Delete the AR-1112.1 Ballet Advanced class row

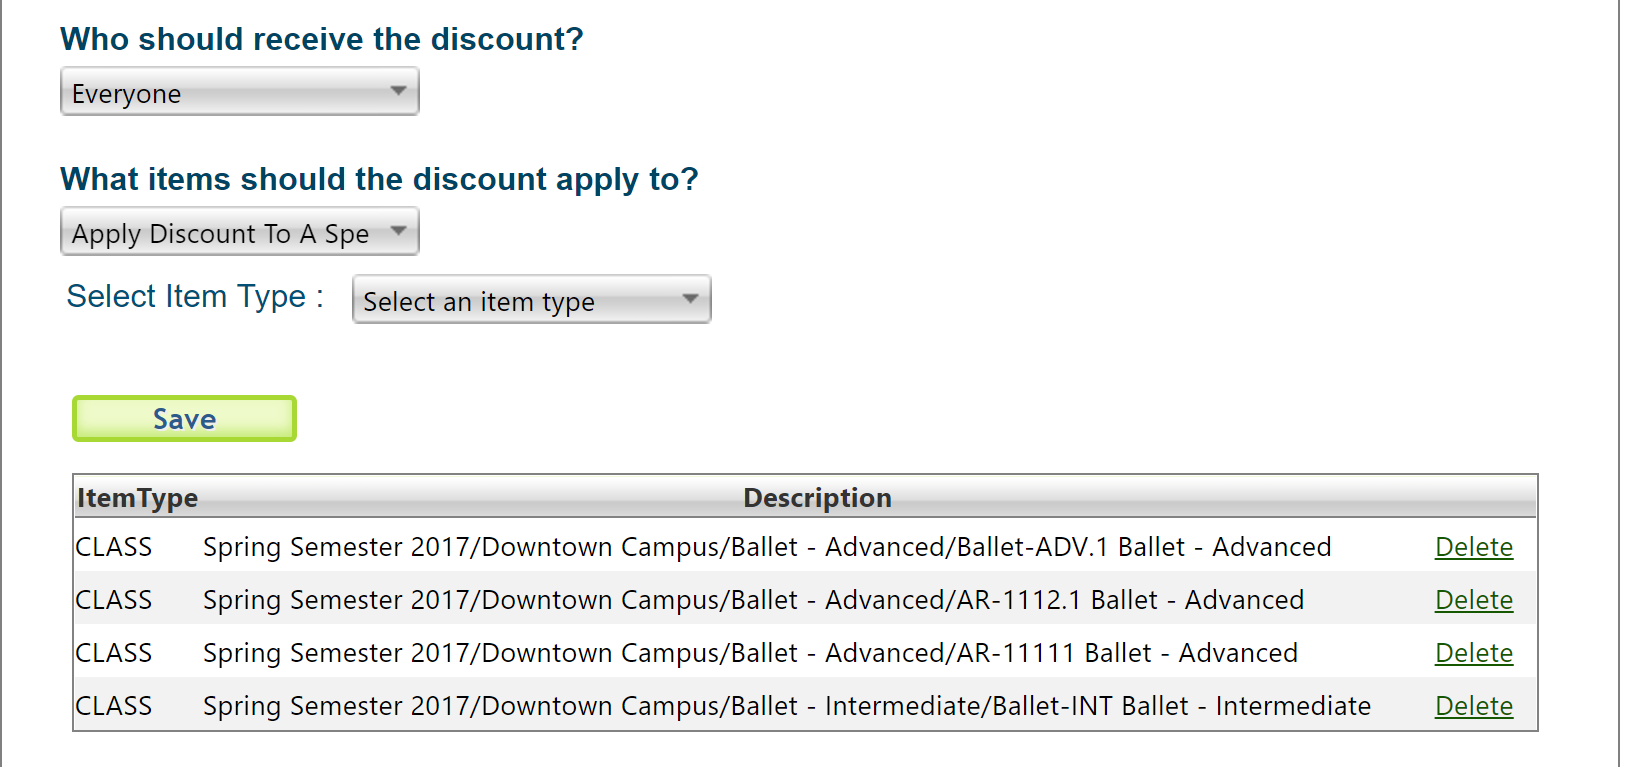pyautogui.click(x=1473, y=600)
